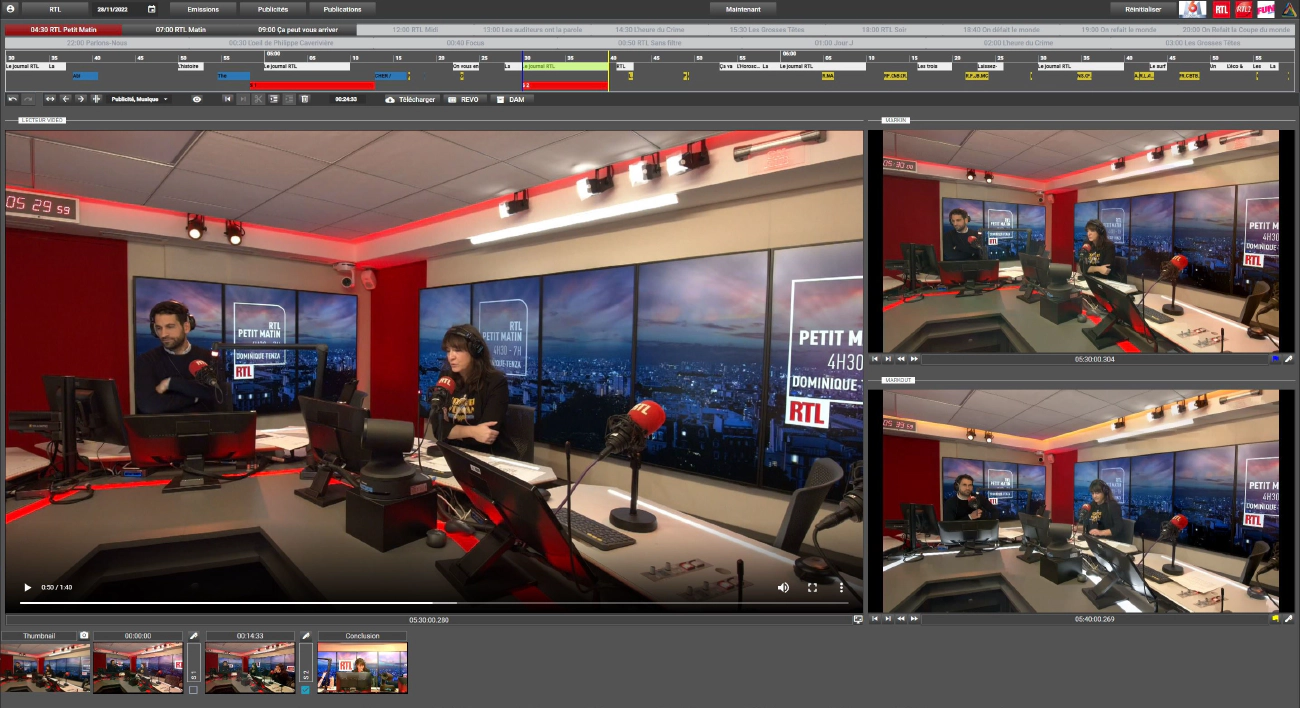
Task: Open the 00:14:33 thumbnail image
Action: (x=250, y=668)
